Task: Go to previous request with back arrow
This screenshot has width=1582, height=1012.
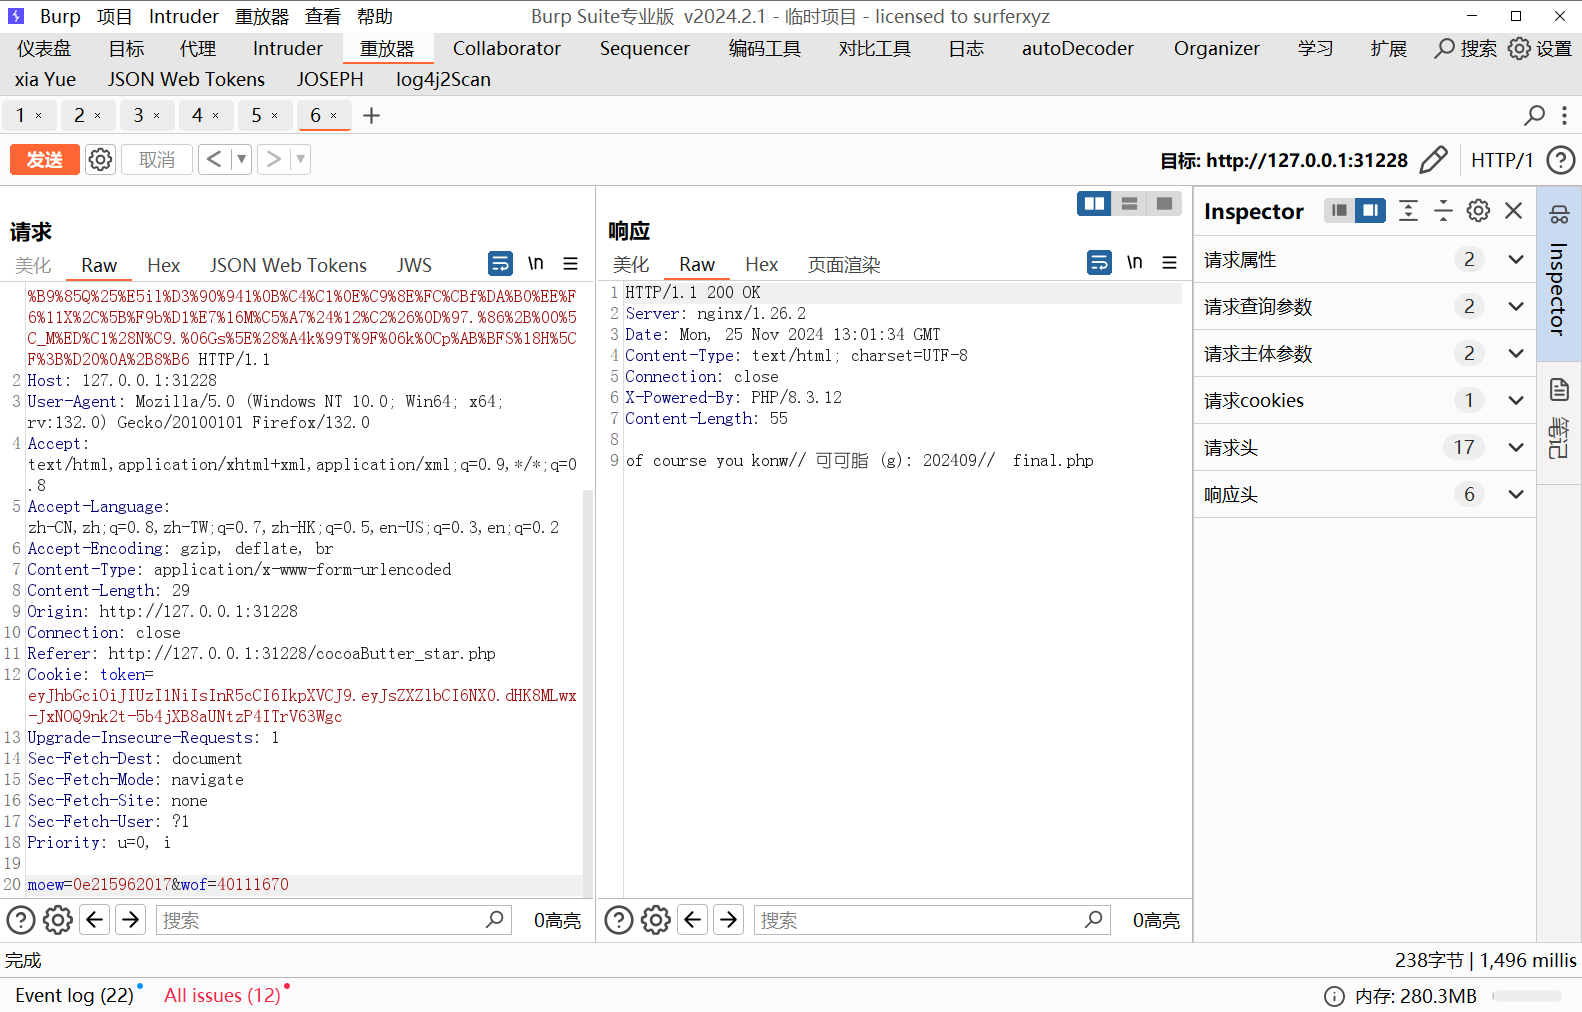Action: pos(214,160)
